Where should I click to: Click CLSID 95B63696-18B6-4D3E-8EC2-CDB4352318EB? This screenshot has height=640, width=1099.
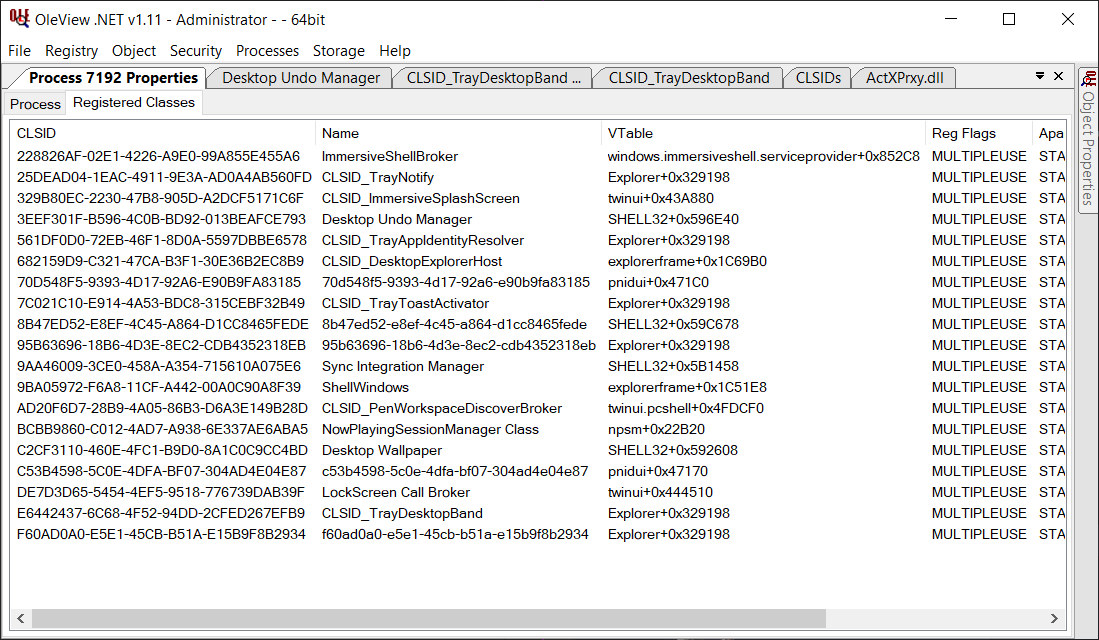pyautogui.click(x=161, y=346)
